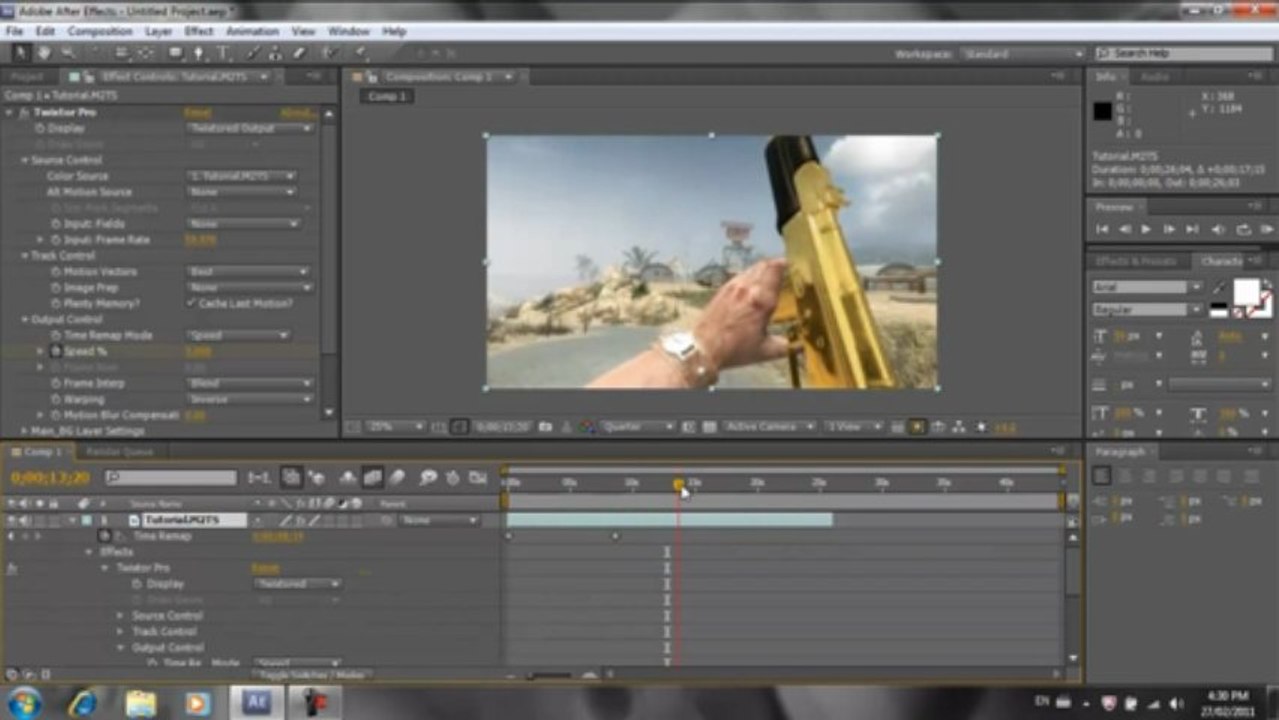Open the Active Camera dropdown

tap(769, 427)
